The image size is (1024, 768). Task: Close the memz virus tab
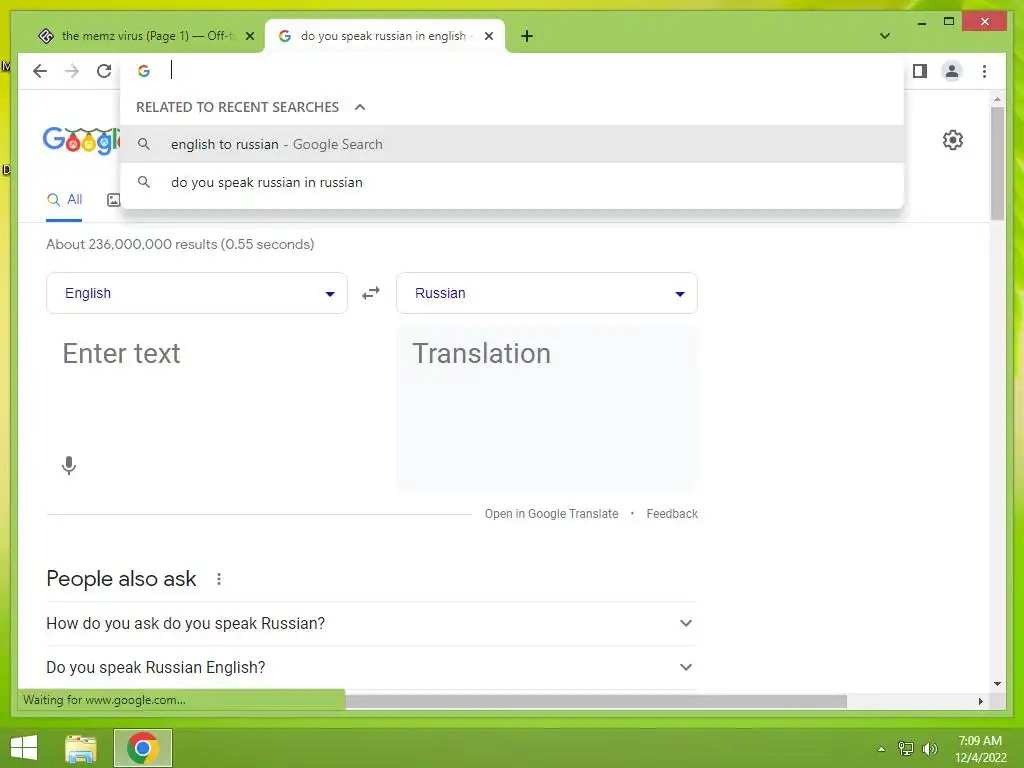coord(249,36)
